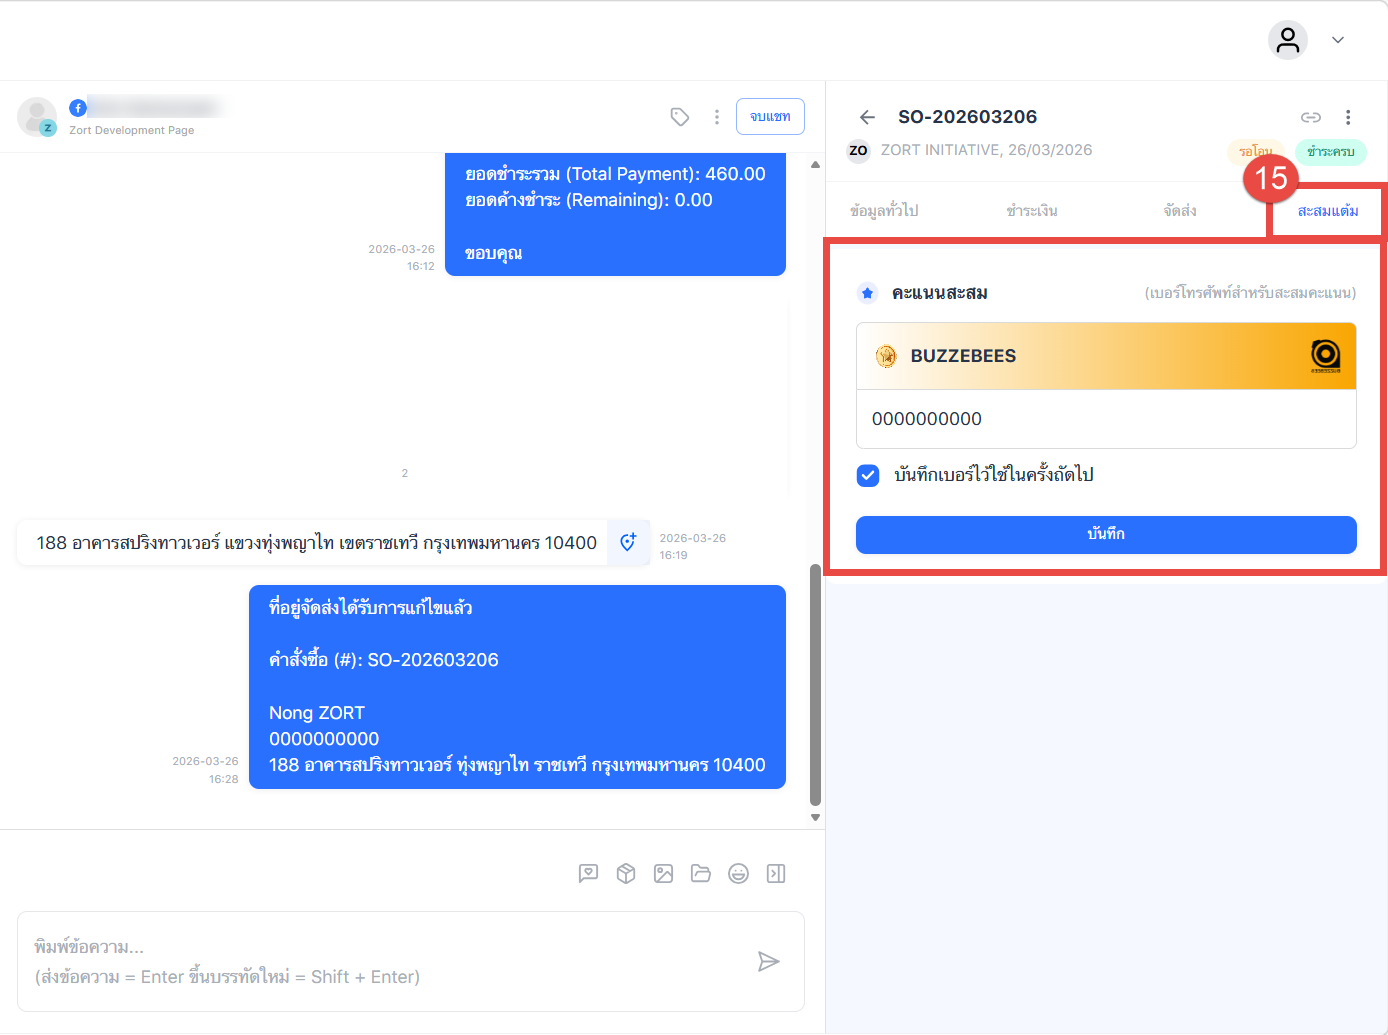Go back using the arrow beside SO-202603206
The height and width of the screenshot is (1035, 1388).
tap(867, 117)
